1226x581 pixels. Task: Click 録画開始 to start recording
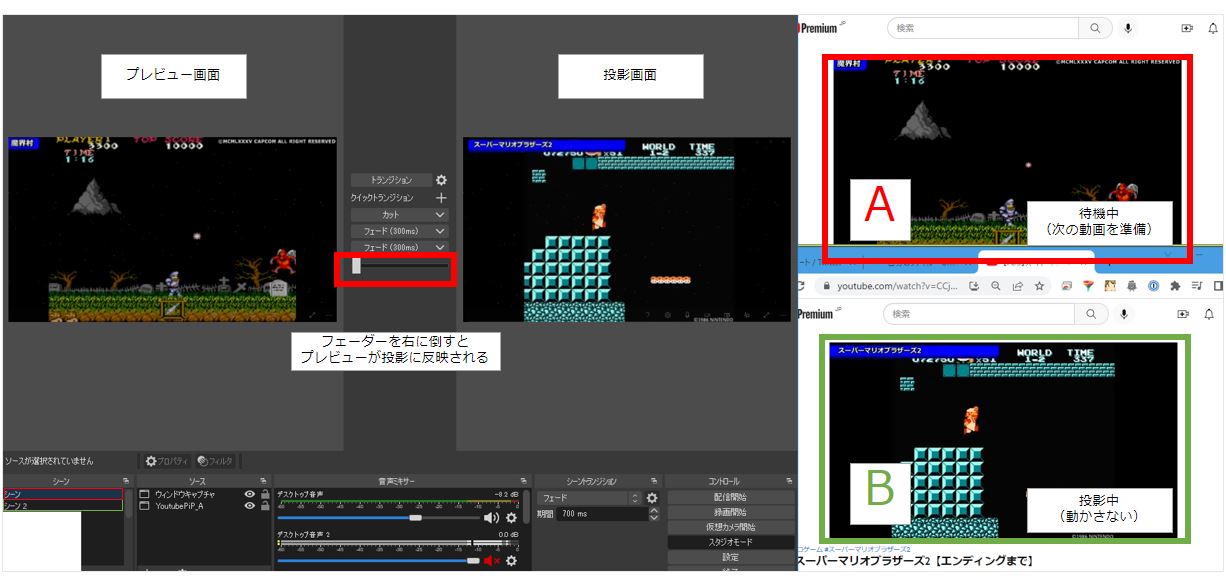click(x=731, y=512)
